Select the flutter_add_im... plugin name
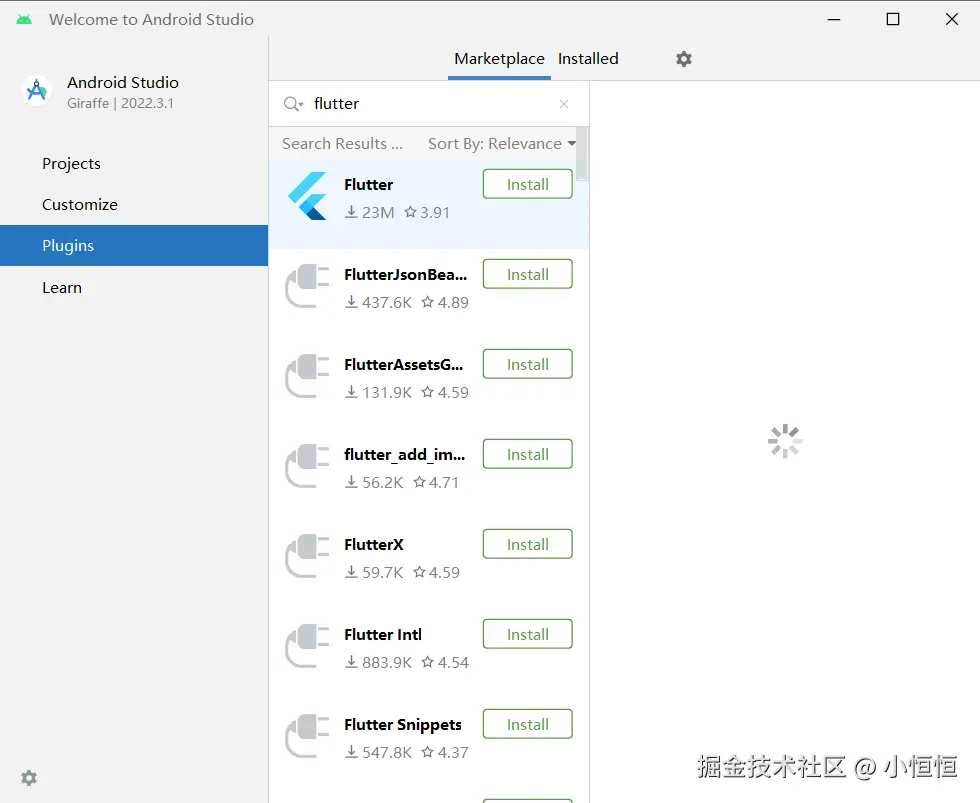Screen dimensions: 980x803 [x=404, y=455]
